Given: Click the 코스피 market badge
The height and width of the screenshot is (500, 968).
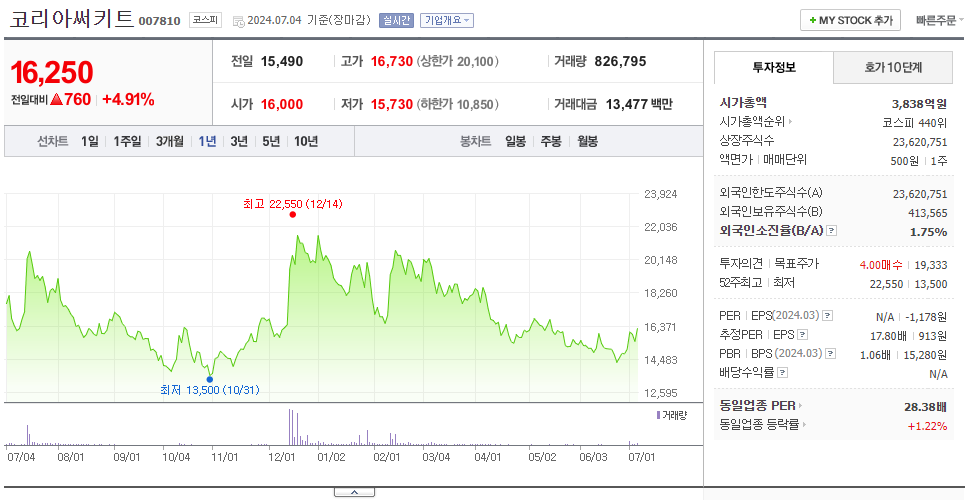Looking at the screenshot, I should (205, 20).
